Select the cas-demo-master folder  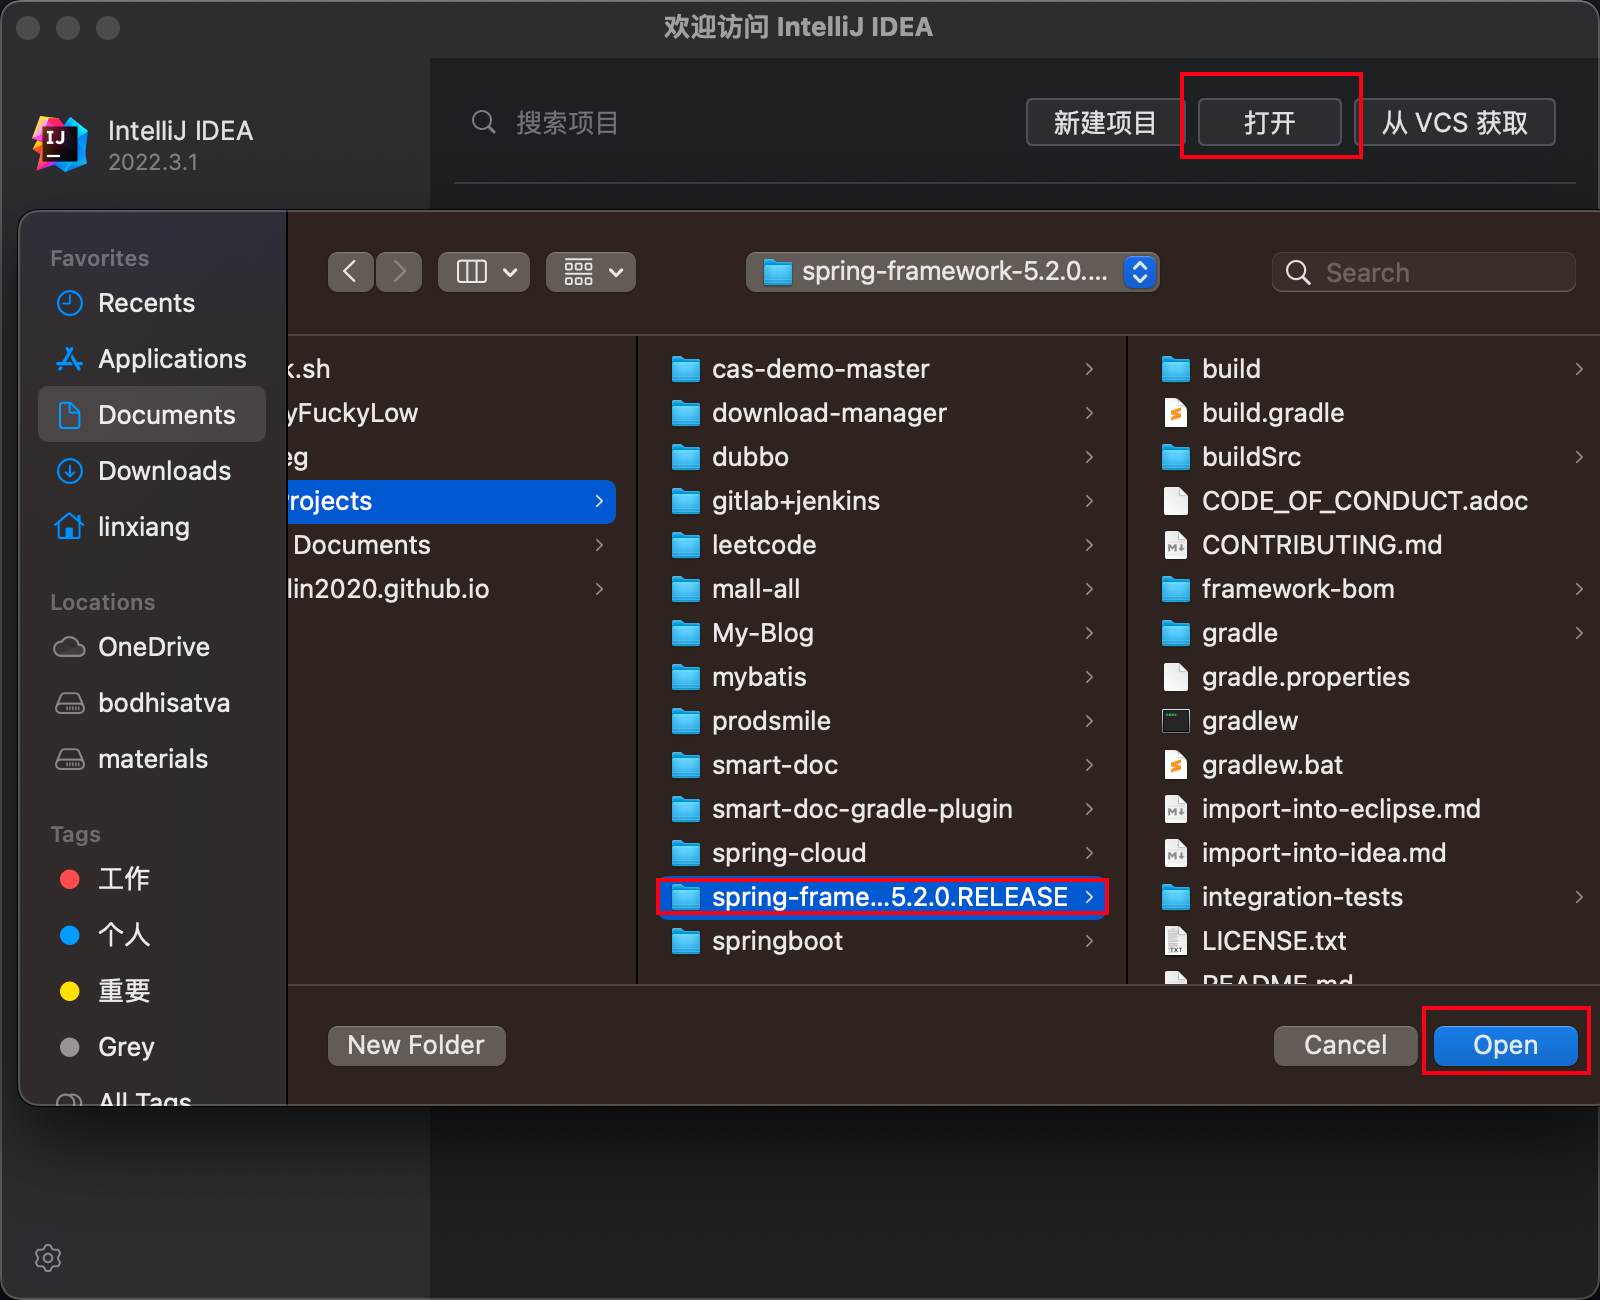tap(882, 369)
